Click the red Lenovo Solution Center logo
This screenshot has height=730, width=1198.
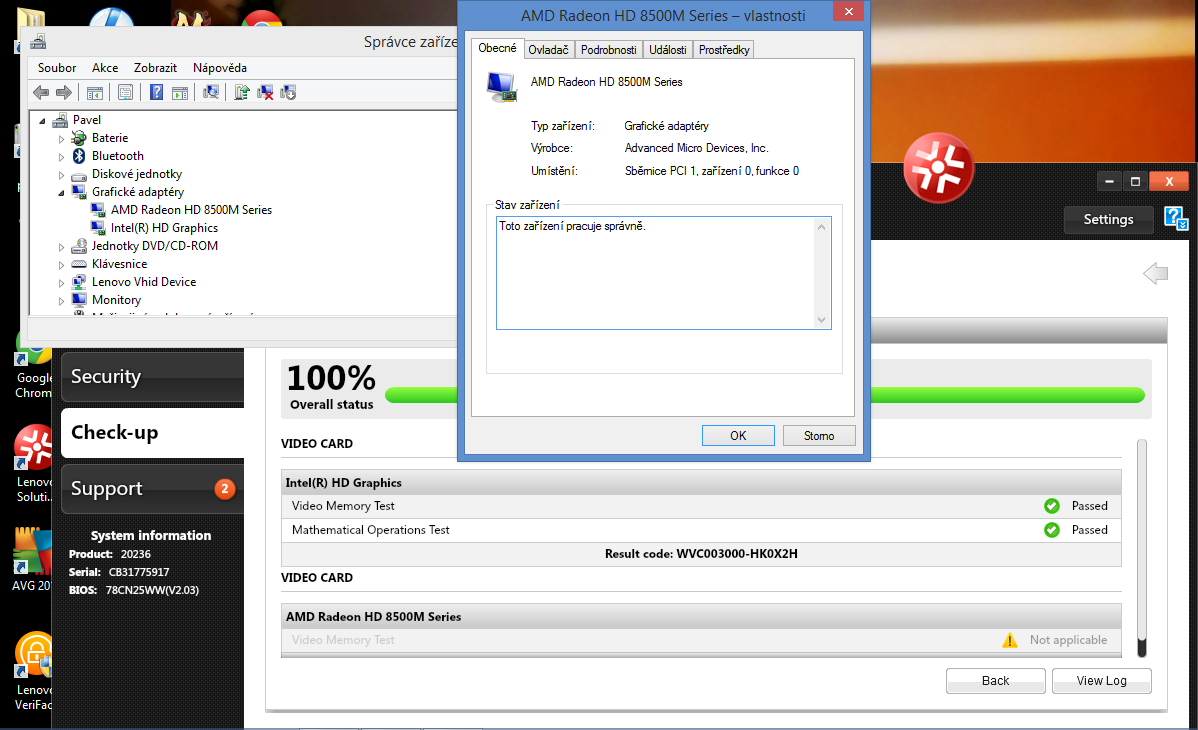tap(938, 167)
